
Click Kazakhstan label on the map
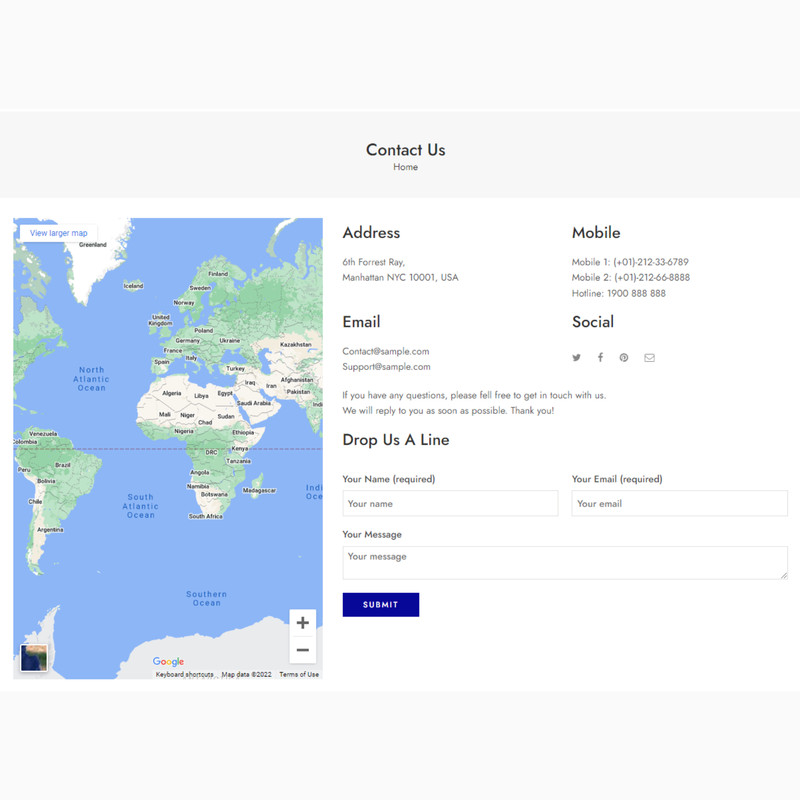[x=296, y=344]
